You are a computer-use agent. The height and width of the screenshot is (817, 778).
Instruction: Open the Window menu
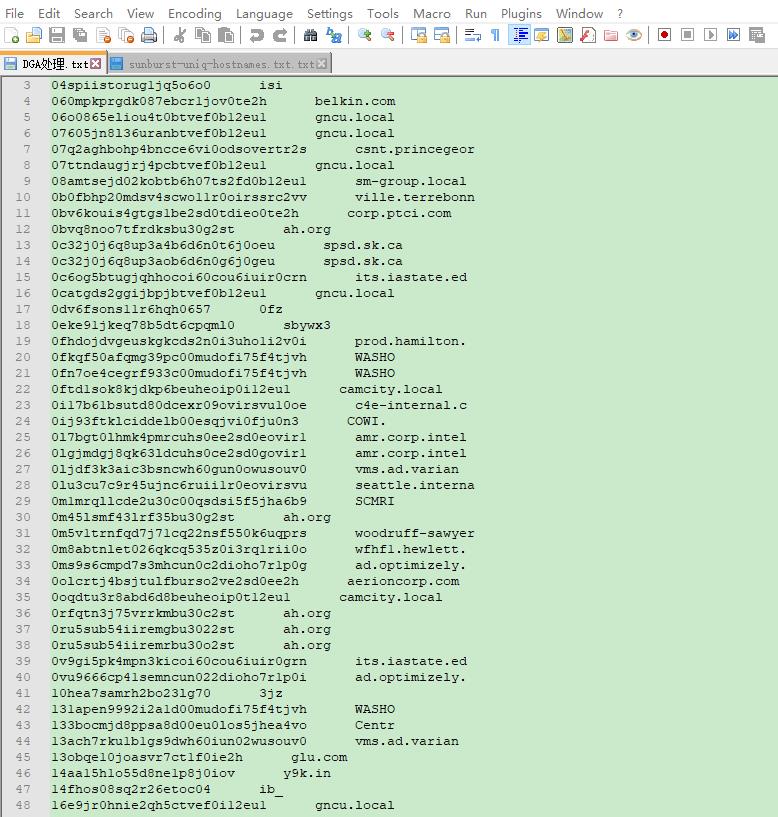[x=579, y=14]
